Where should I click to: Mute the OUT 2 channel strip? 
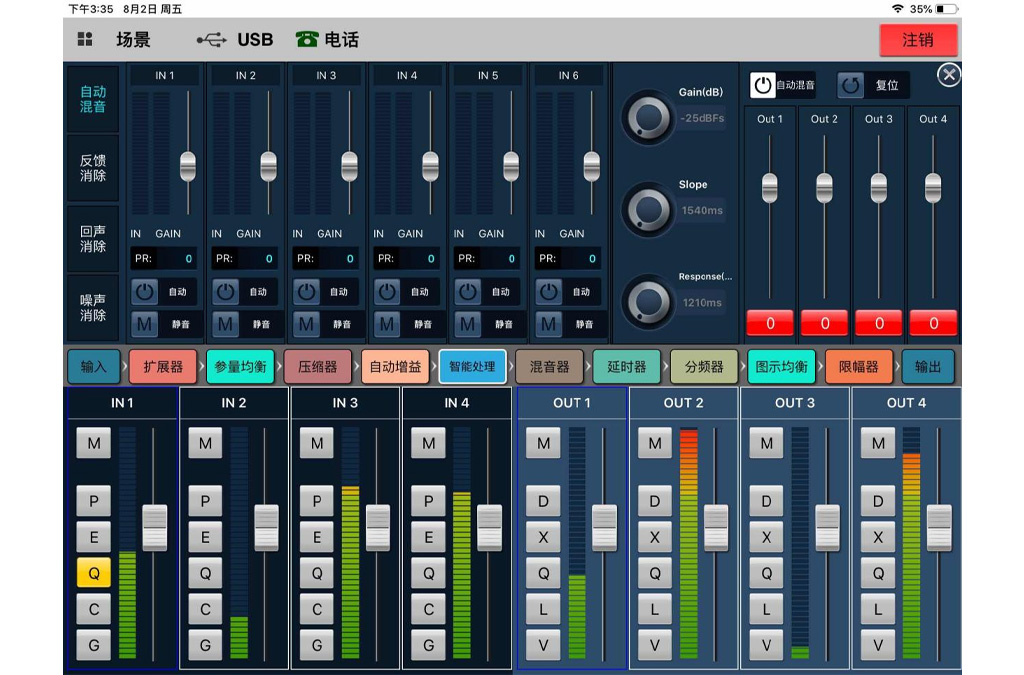[x=655, y=443]
